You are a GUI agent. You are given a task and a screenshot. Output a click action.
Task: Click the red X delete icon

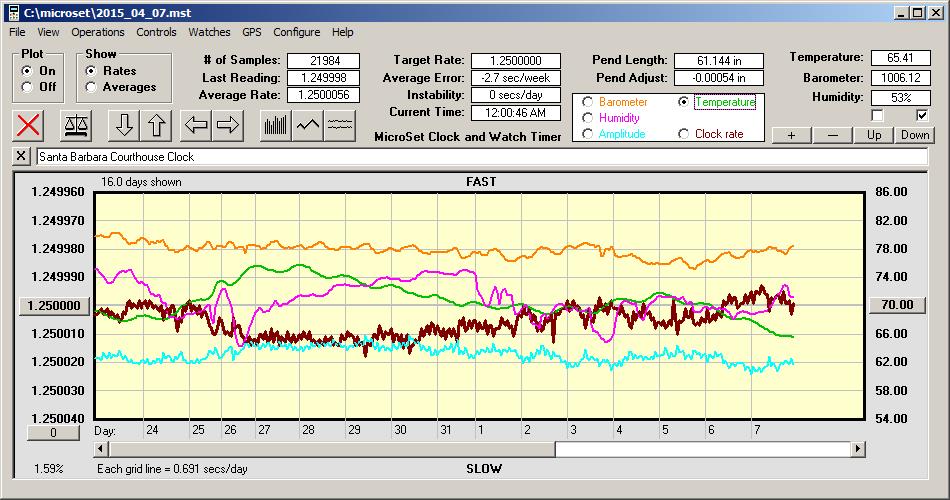28,125
